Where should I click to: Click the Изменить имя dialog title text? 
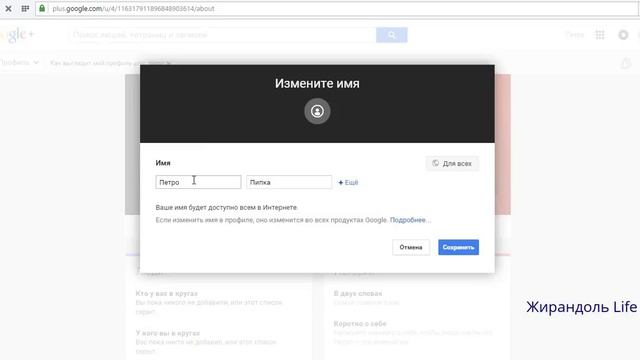coord(317,83)
